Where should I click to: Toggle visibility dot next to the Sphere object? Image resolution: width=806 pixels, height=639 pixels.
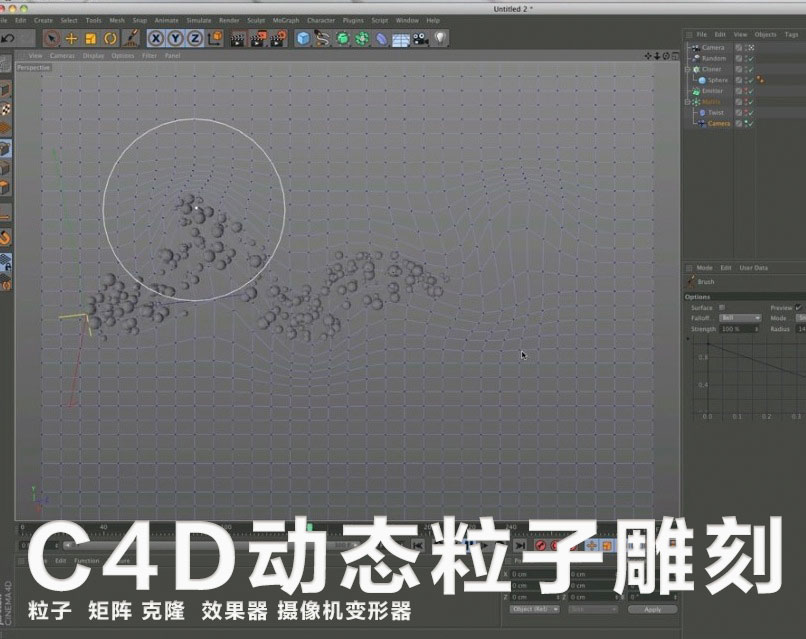[747, 80]
